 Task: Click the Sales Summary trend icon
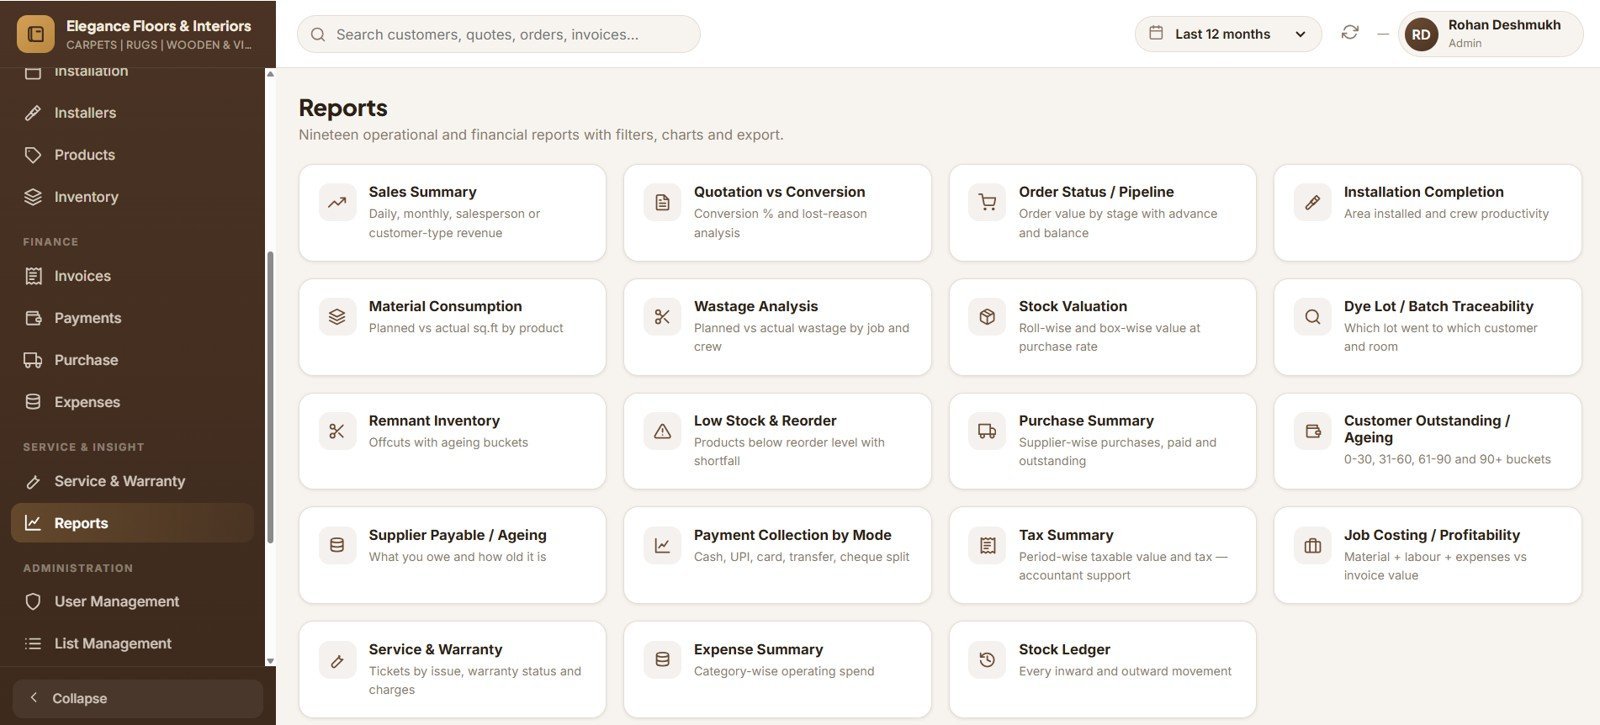337,202
